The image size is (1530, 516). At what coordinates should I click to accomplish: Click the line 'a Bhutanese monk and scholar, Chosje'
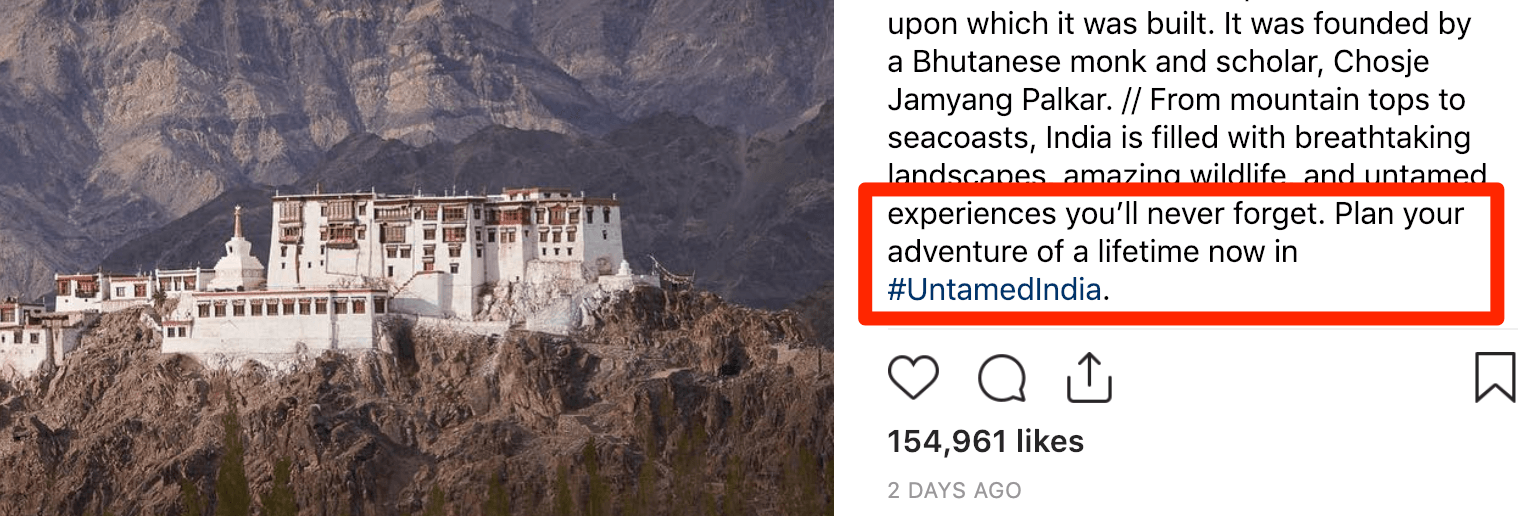(x=1158, y=62)
